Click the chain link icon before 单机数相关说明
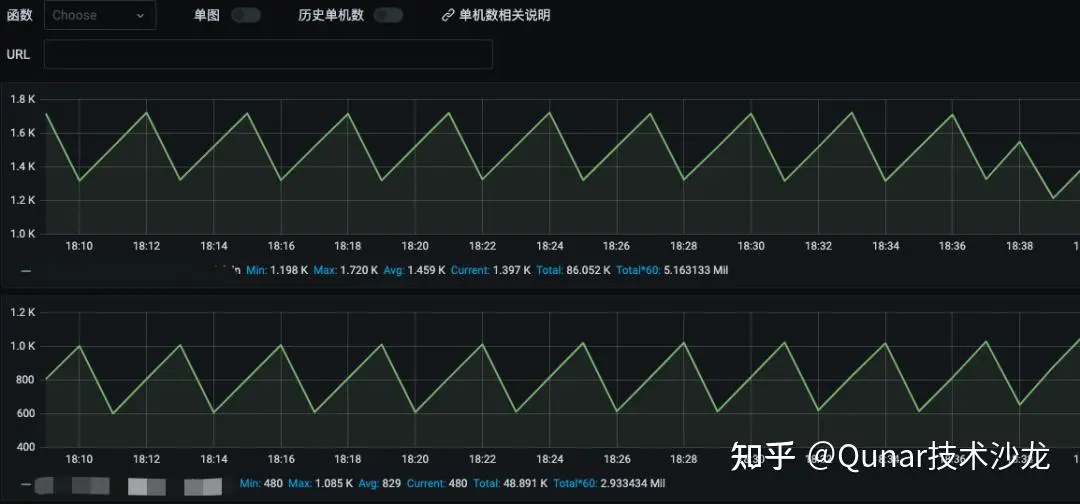Screen dimensions: 1080x504 click(x=448, y=16)
